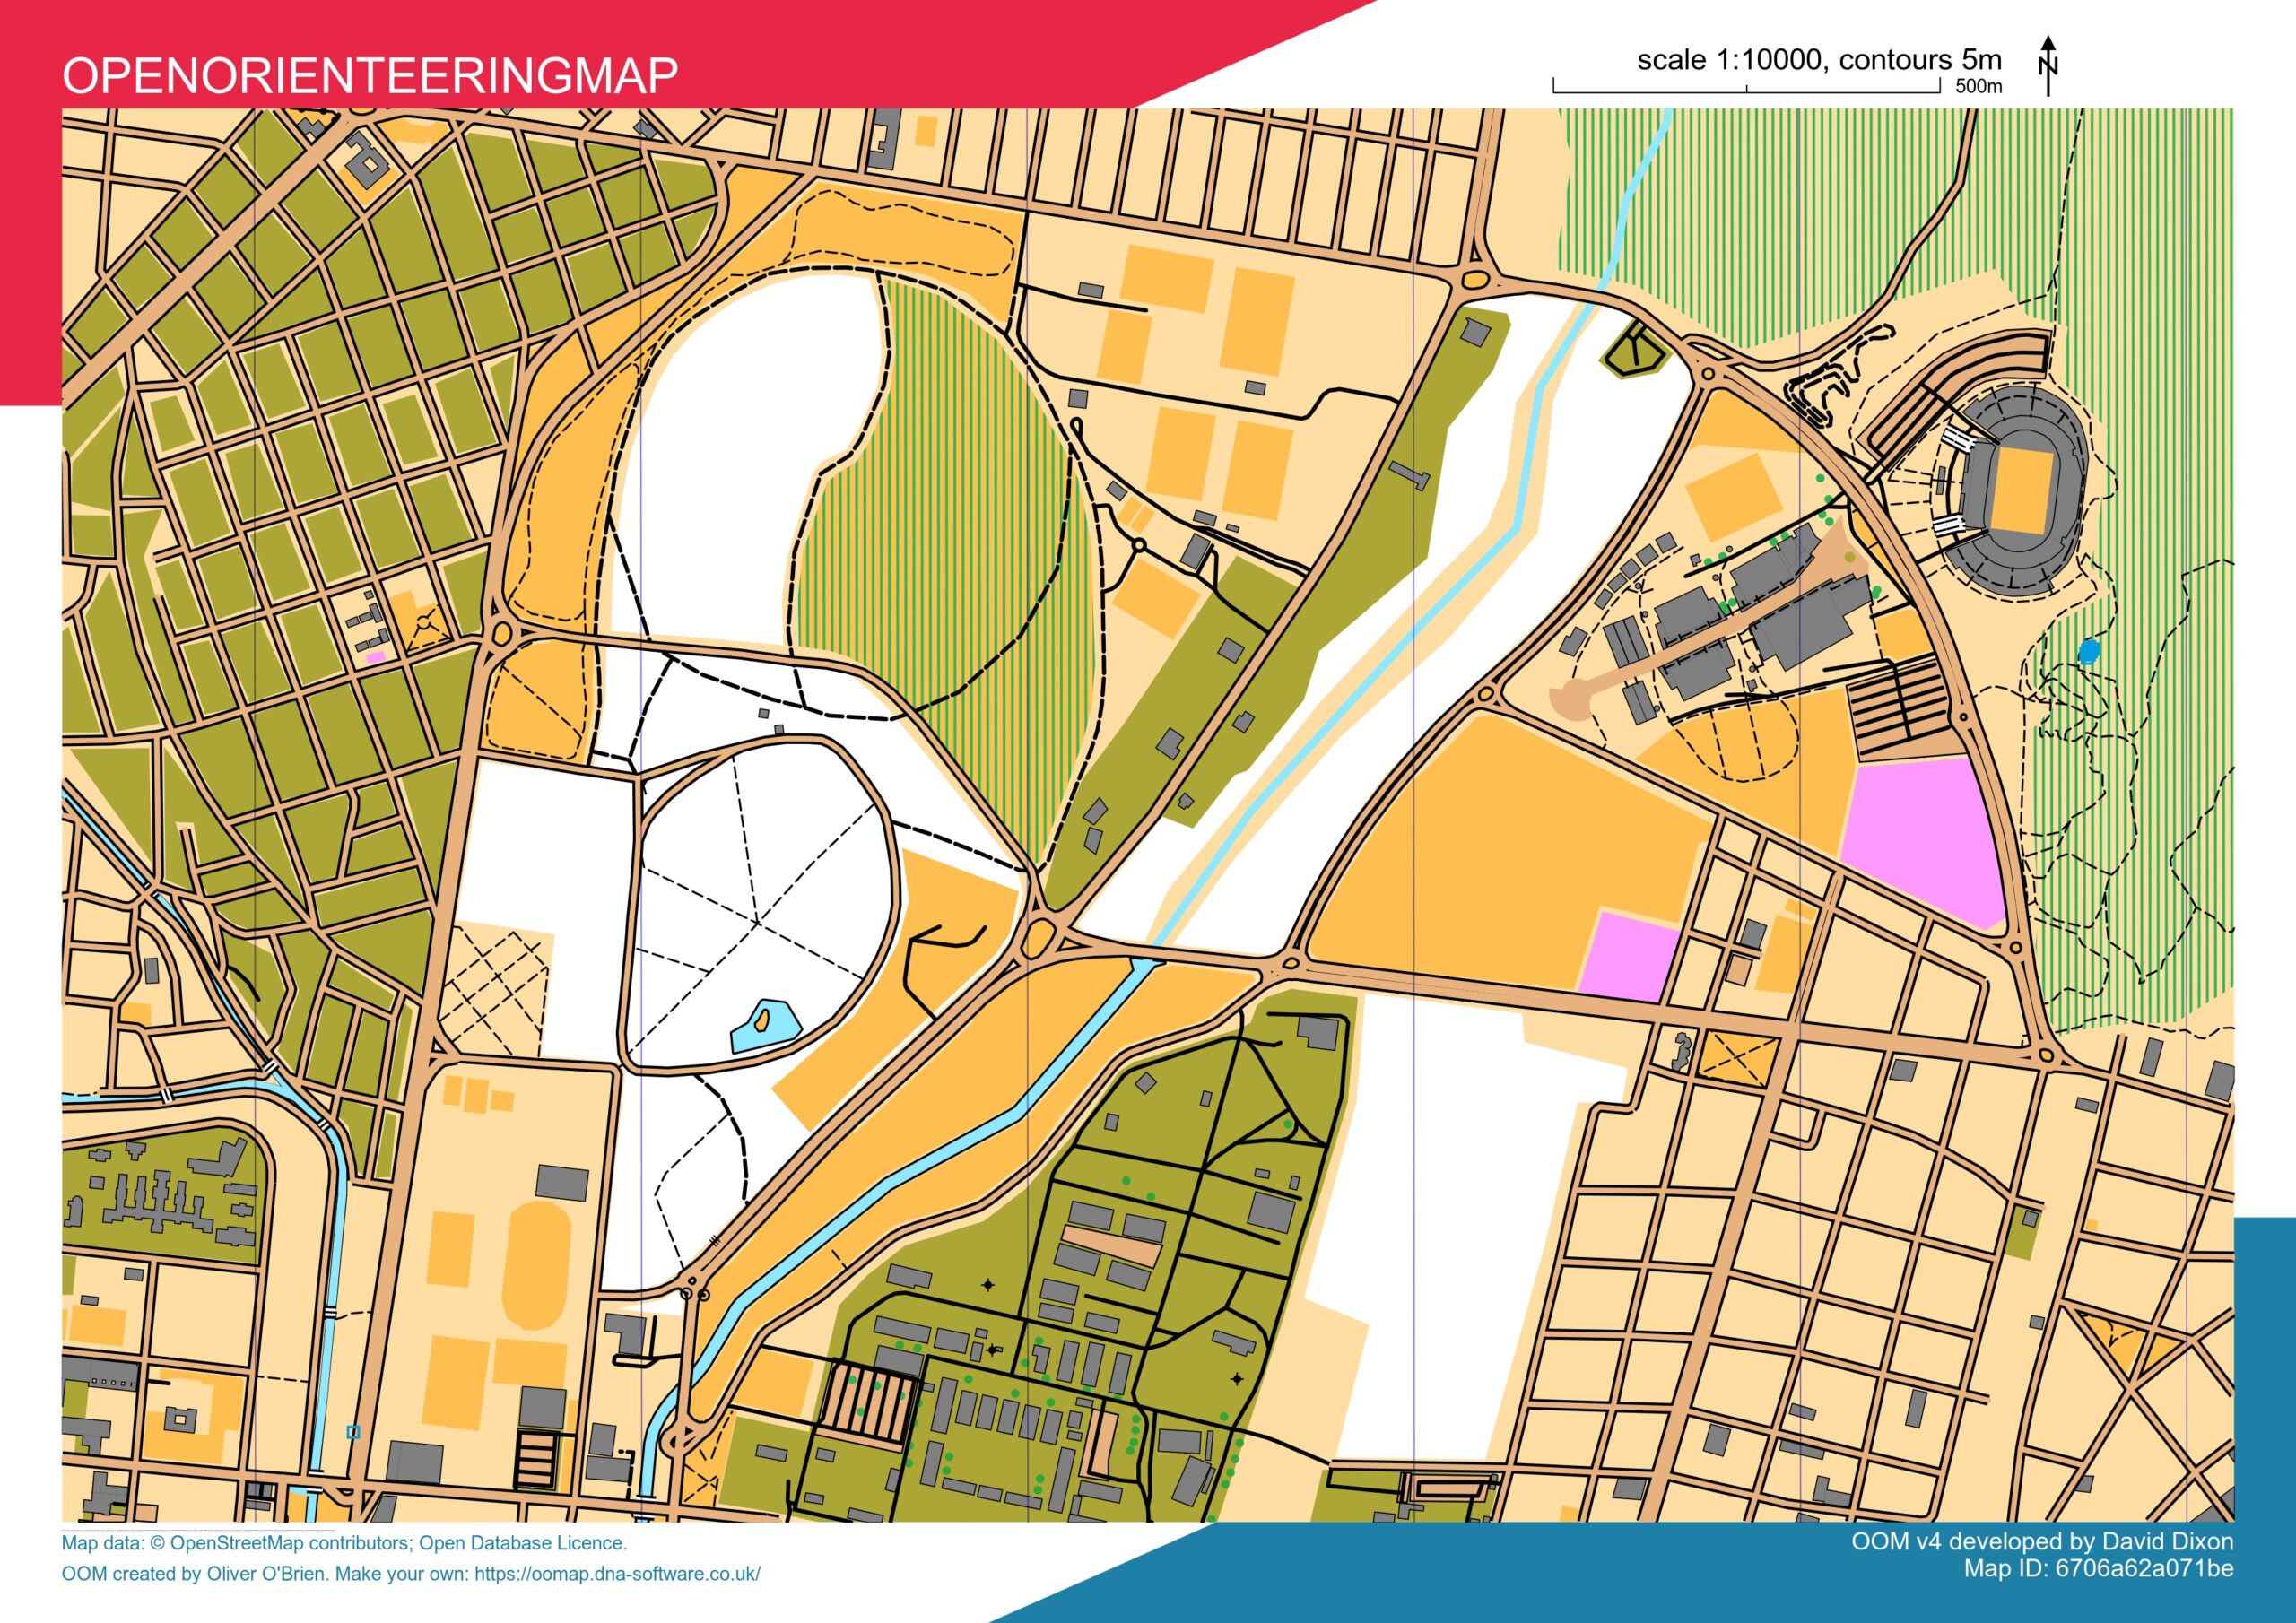2296x1623 pixels.
Task: Click the OPENORIENTEERINGMAP title
Action: 370,75
